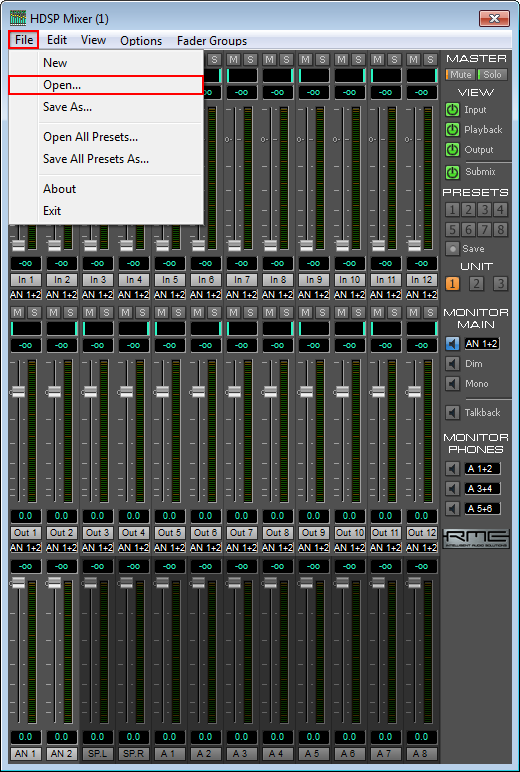Open the View menu
This screenshot has height=772, width=520.
(x=94, y=40)
